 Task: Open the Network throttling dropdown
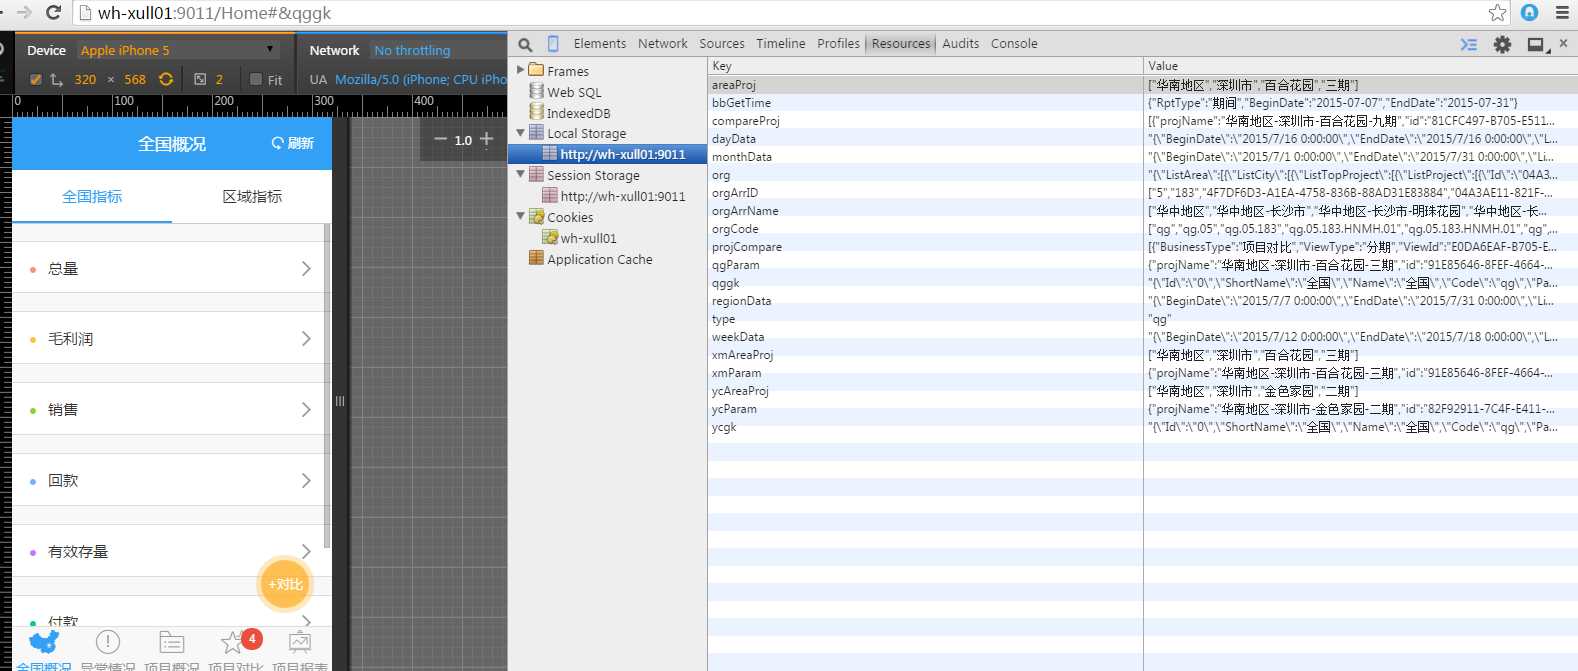coord(438,50)
